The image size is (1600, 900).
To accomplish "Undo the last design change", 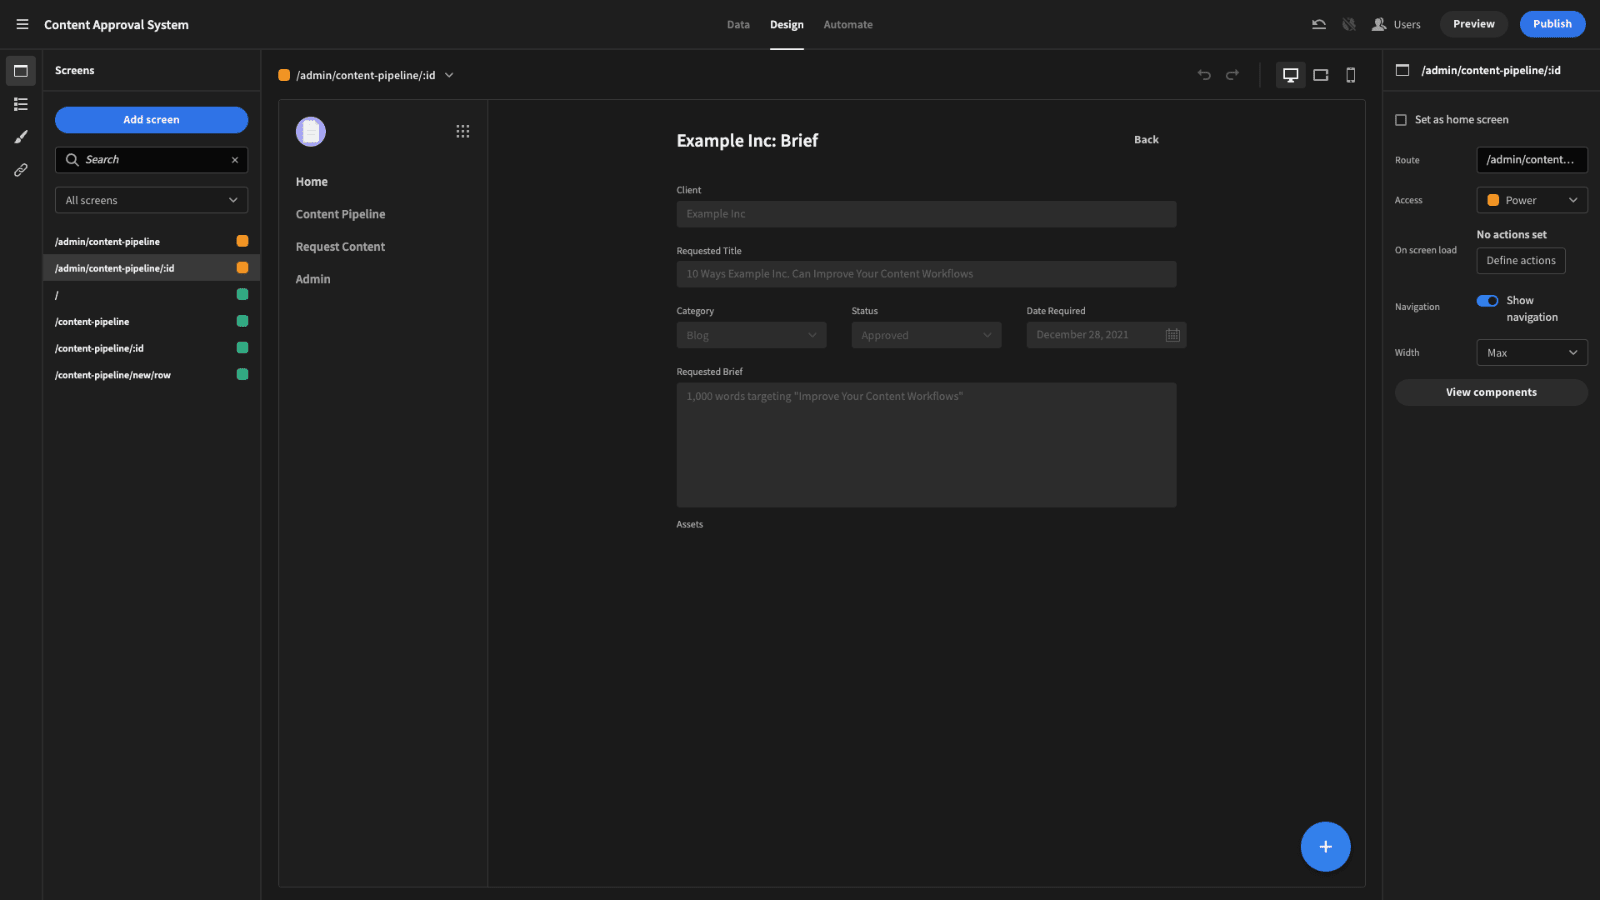I will tap(1204, 75).
